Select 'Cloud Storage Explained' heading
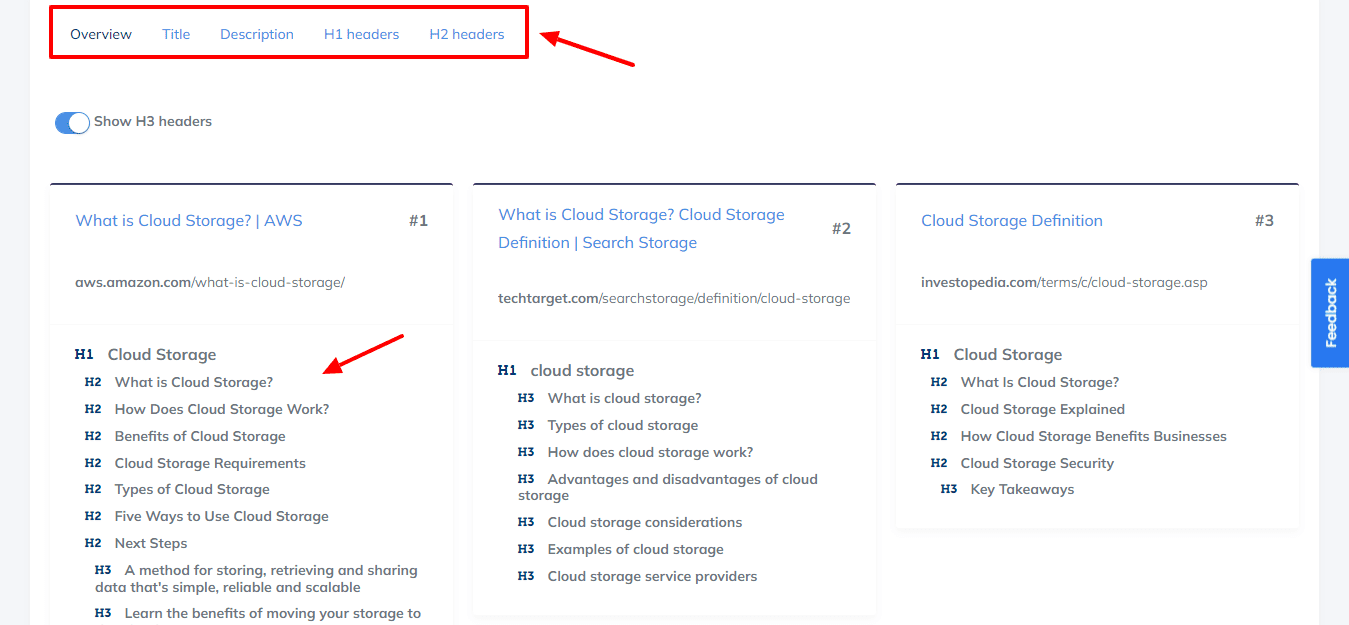Viewport: 1349px width, 625px height. coord(1043,409)
